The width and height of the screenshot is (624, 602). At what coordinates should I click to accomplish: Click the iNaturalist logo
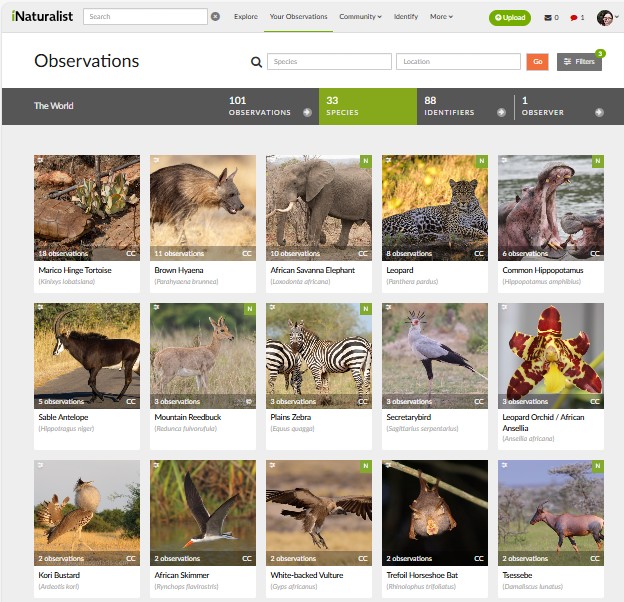pos(41,17)
